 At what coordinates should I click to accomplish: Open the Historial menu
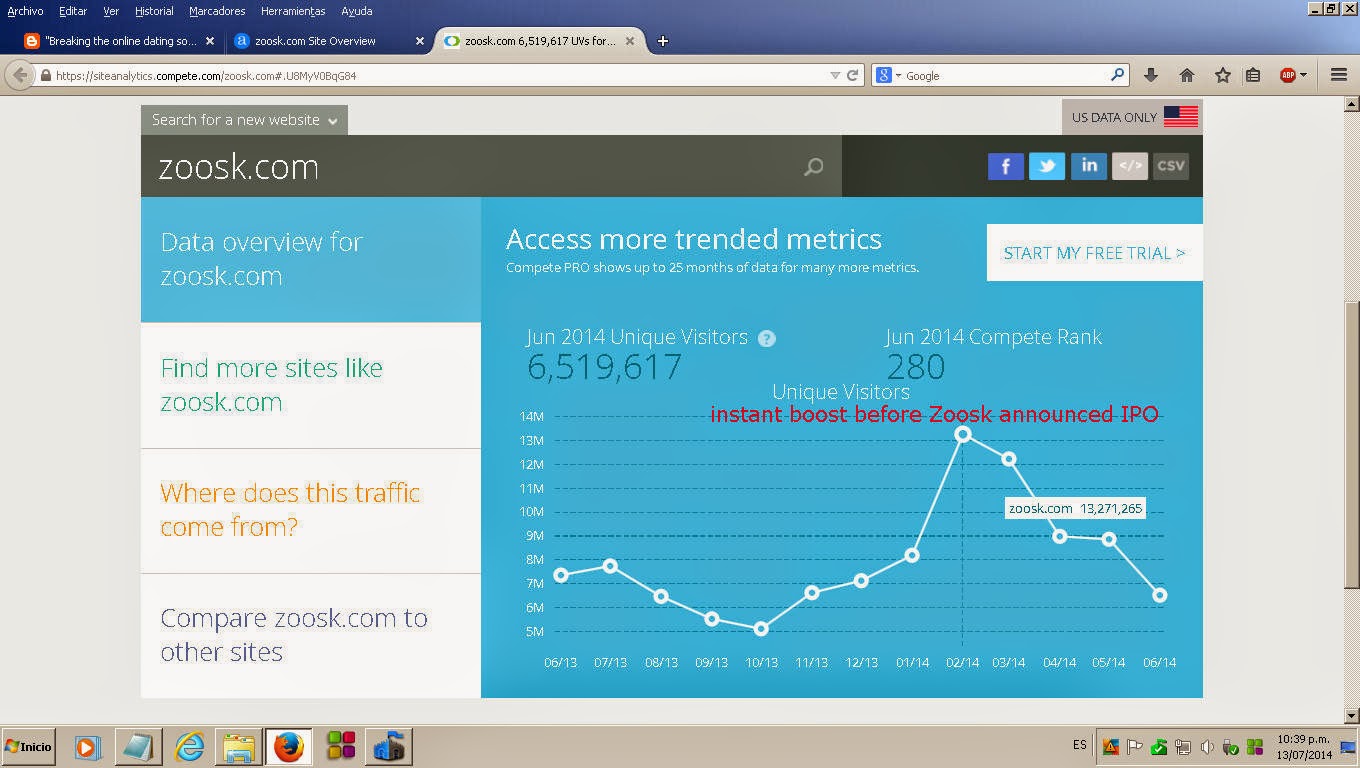point(154,11)
